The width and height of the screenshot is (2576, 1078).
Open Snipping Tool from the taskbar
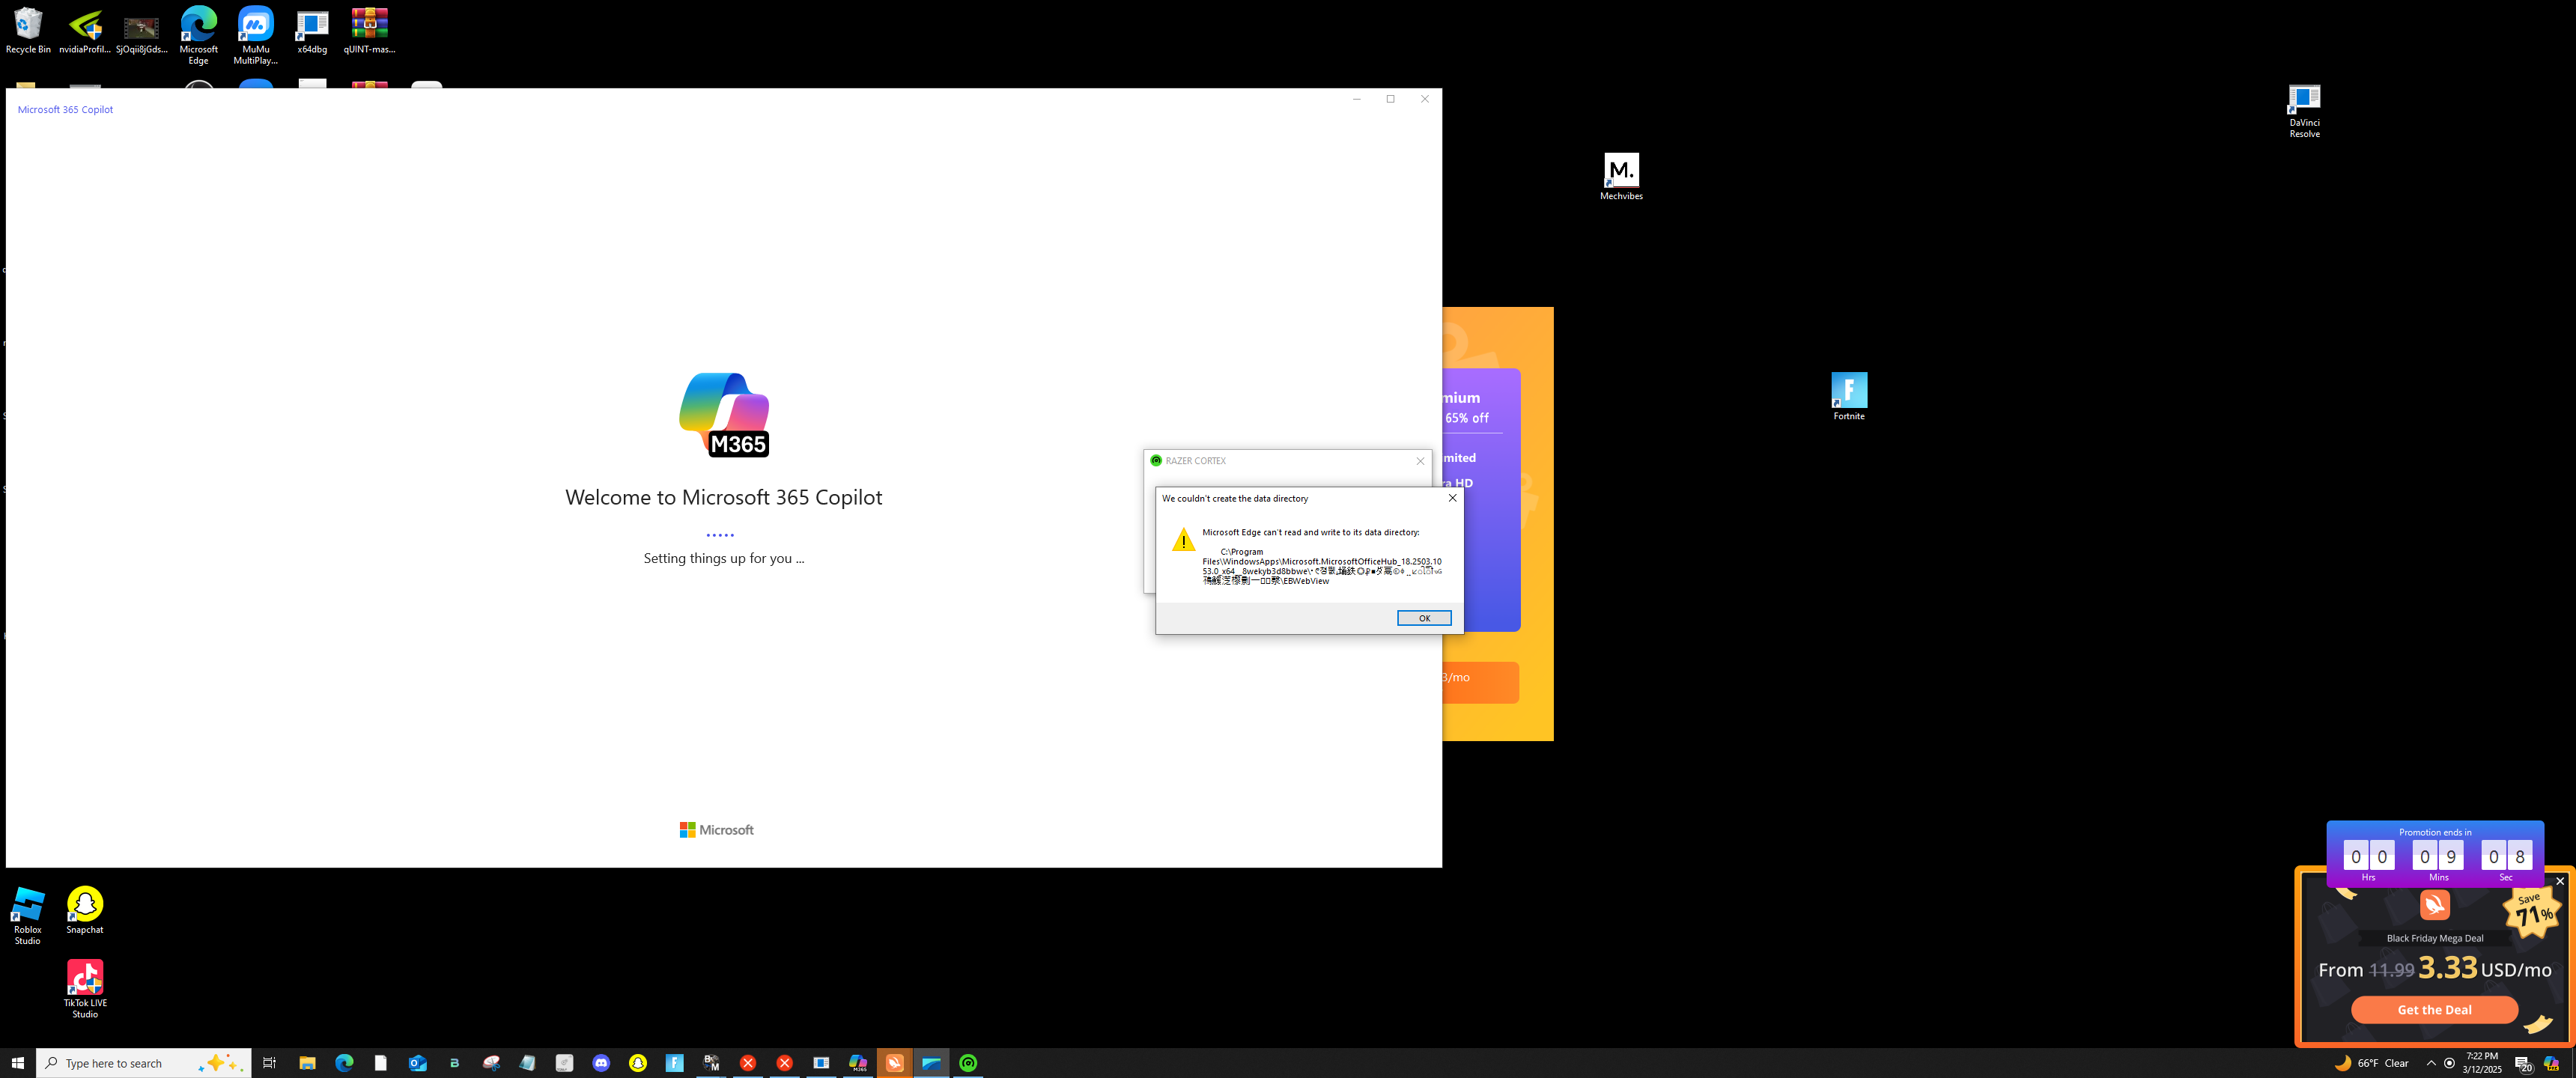point(491,1063)
